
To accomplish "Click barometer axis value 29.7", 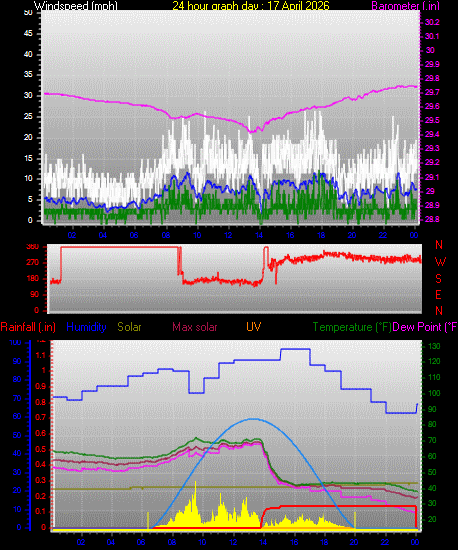I will pyautogui.click(x=432, y=93).
